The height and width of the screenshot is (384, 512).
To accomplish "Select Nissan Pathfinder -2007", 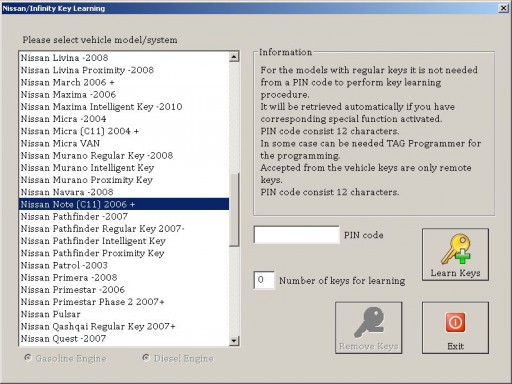I will [124, 216].
